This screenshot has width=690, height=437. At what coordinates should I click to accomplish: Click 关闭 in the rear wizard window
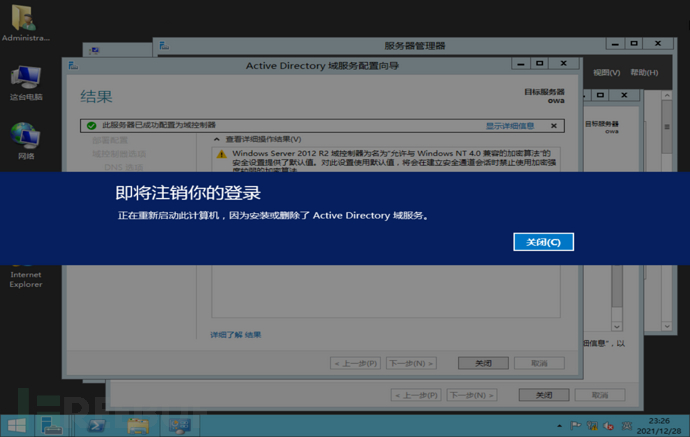(544, 395)
